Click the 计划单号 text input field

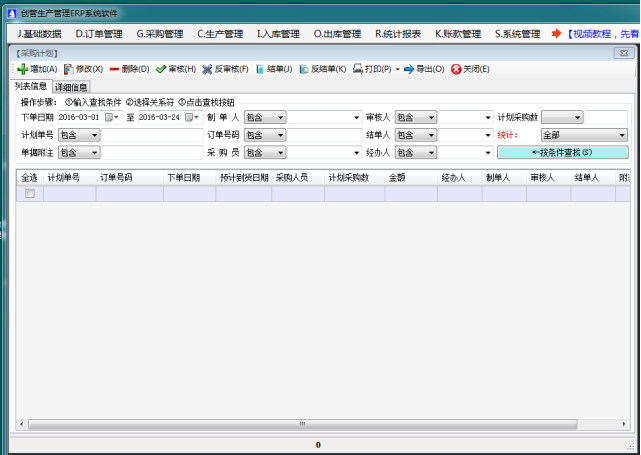pyautogui.click(x=152, y=135)
